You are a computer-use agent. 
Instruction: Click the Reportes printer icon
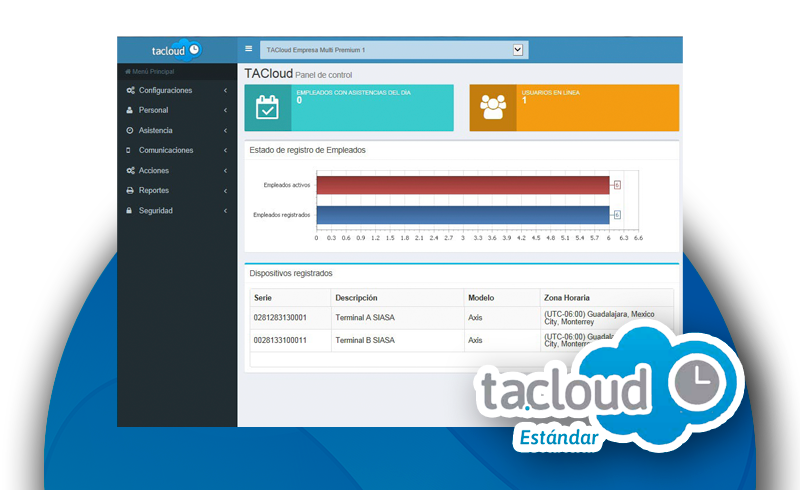tap(130, 190)
